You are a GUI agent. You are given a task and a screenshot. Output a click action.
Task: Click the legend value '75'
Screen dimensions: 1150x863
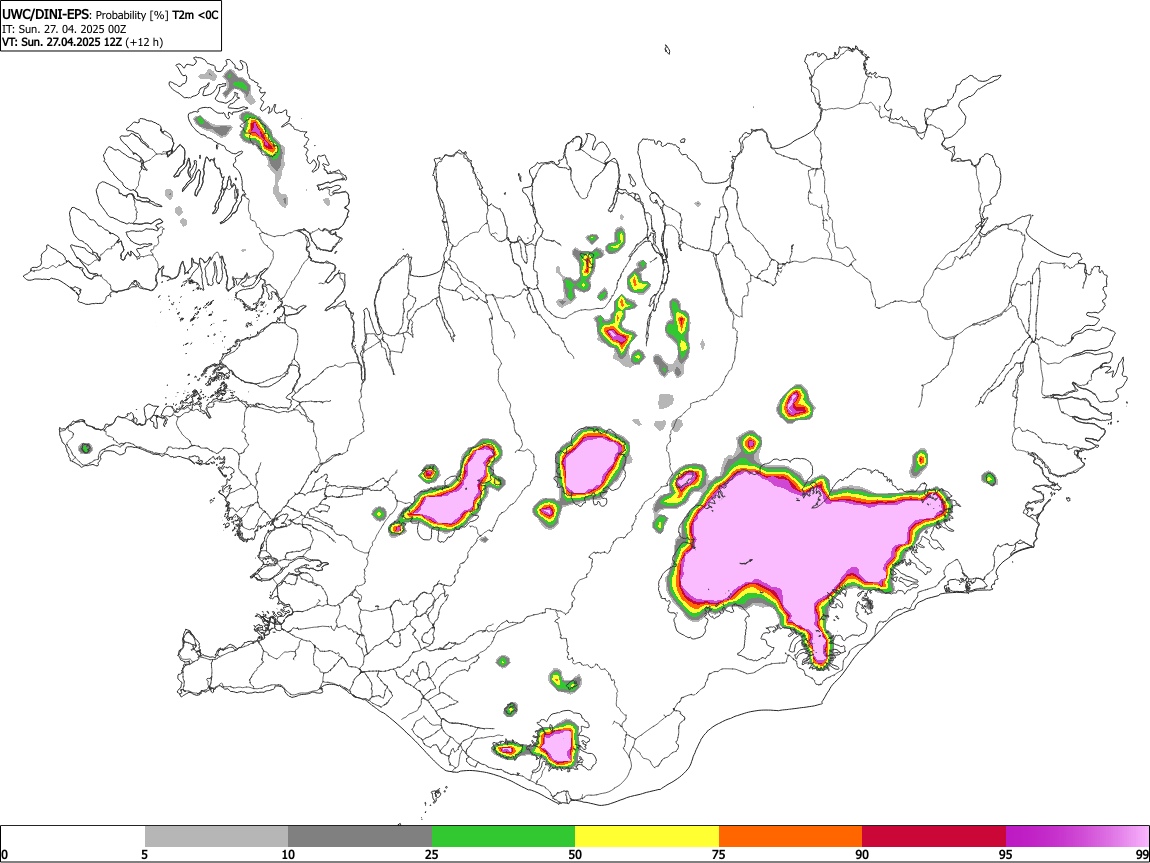tap(719, 854)
